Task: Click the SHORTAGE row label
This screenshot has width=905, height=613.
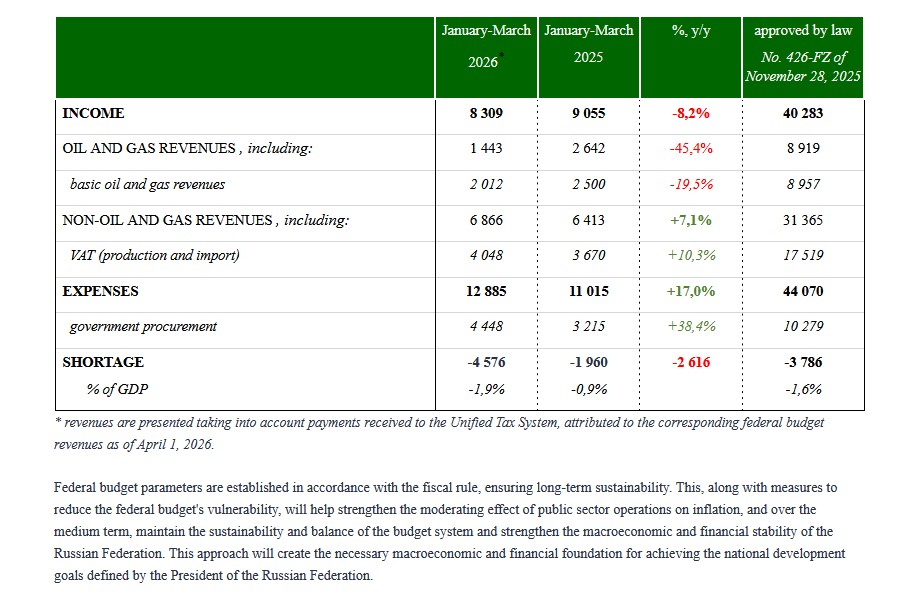Action: 103,362
